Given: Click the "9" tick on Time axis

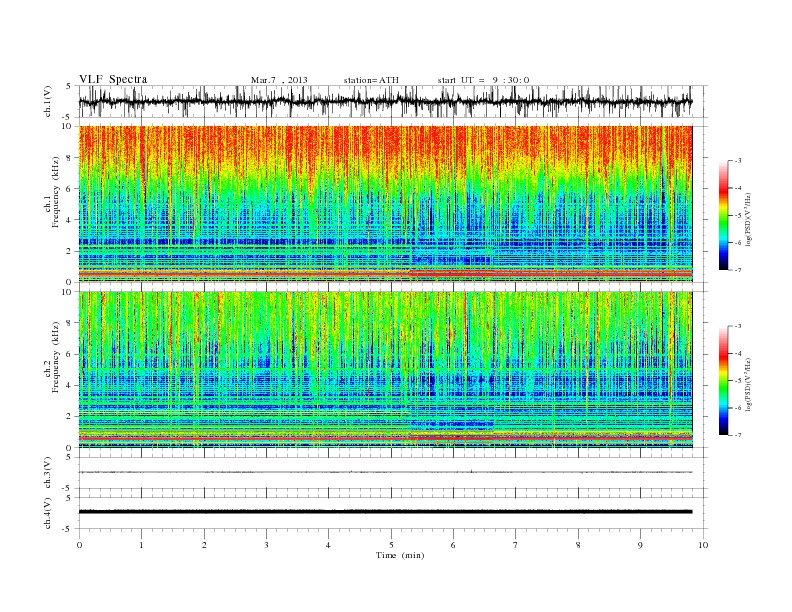Looking at the screenshot, I should (x=640, y=545).
